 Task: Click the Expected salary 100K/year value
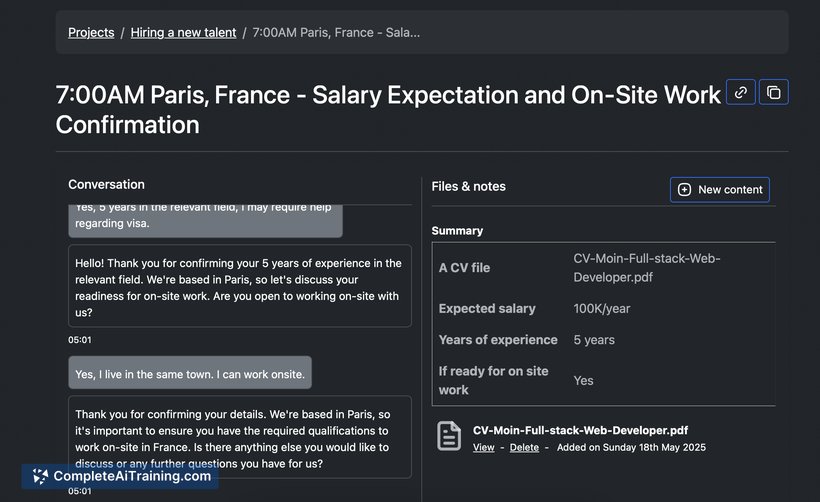pyautogui.click(x=601, y=309)
